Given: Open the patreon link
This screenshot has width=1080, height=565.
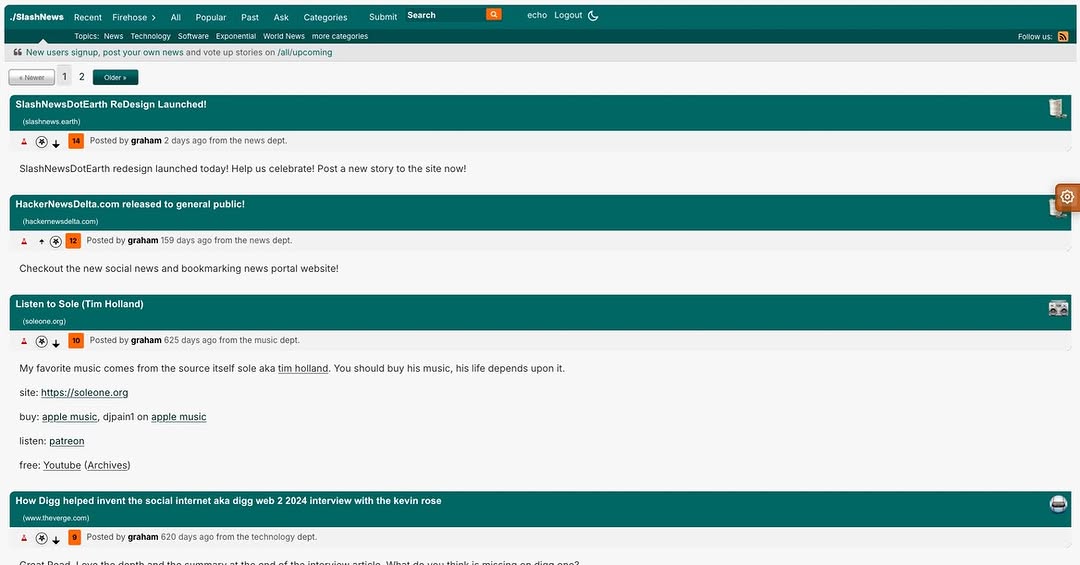Looking at the screenshot, I should click(x=67, y=441).
